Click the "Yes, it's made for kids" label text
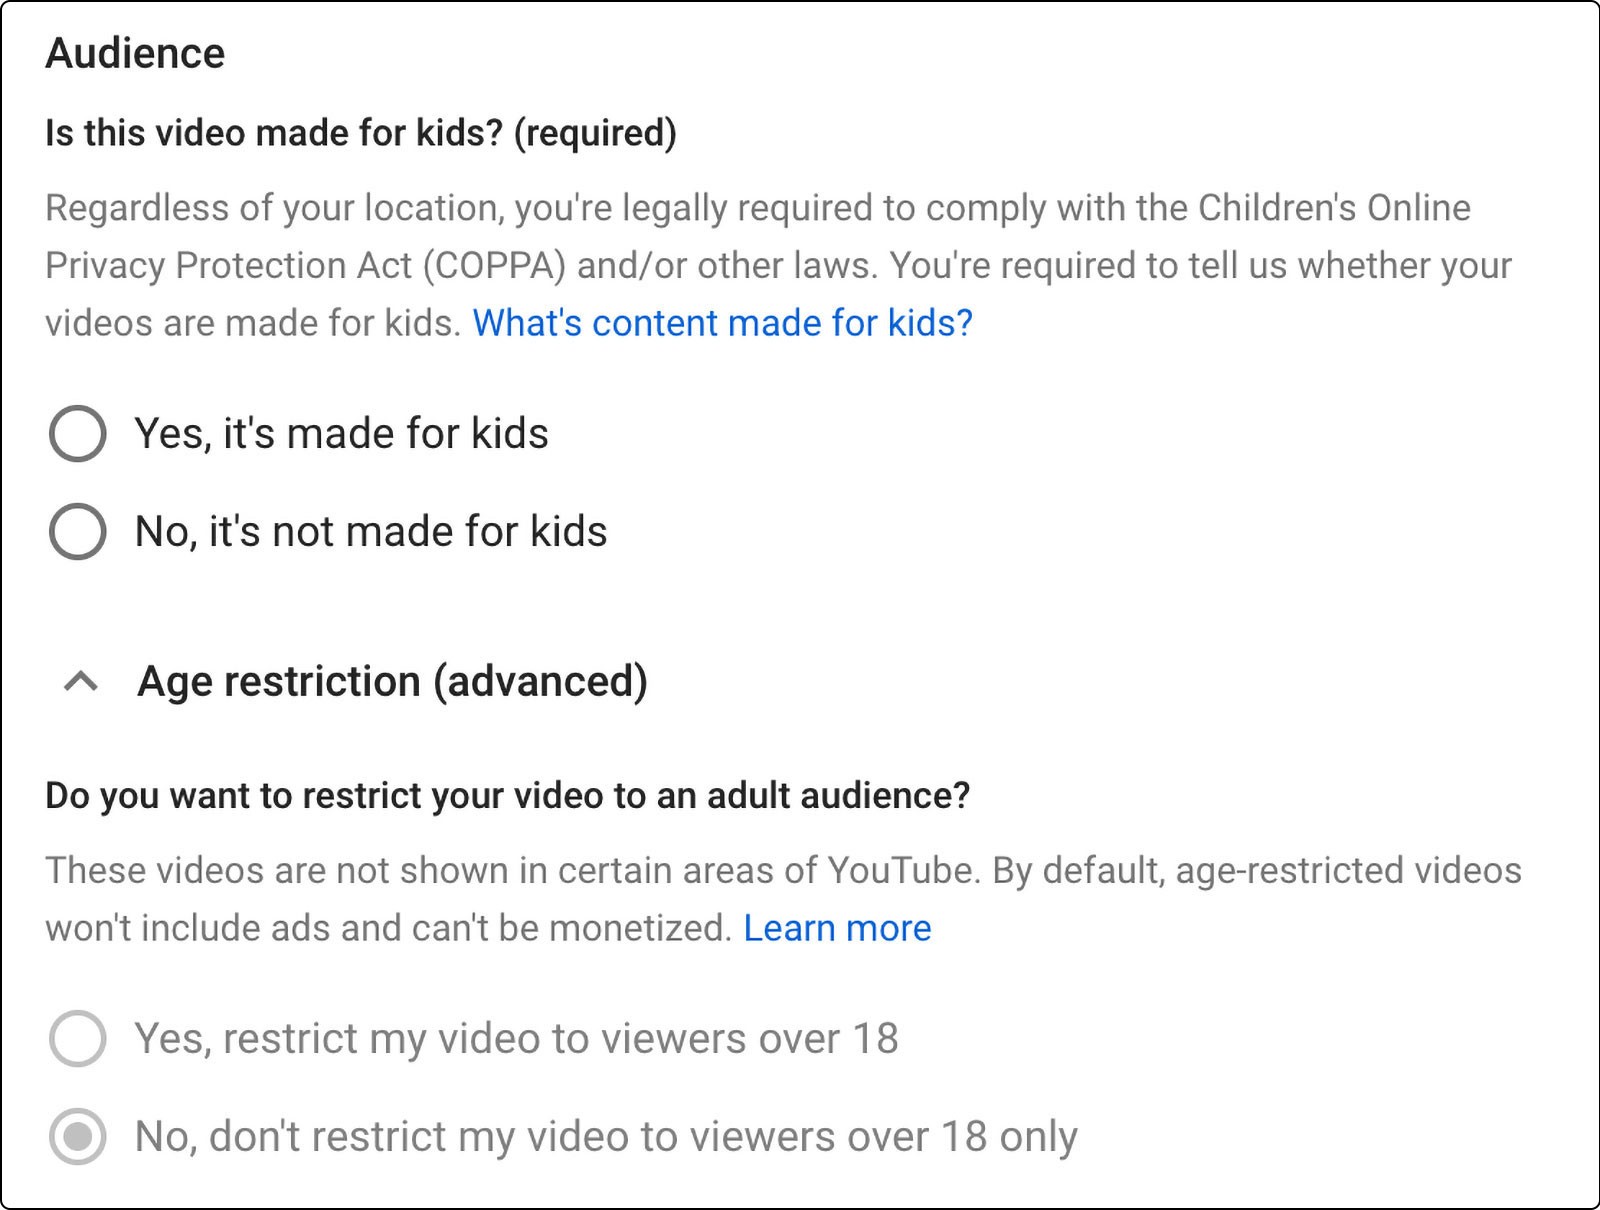Image resolution: width=1600 pixels, height=1210 pixels. pyautogui.click(x=341, y=434)
